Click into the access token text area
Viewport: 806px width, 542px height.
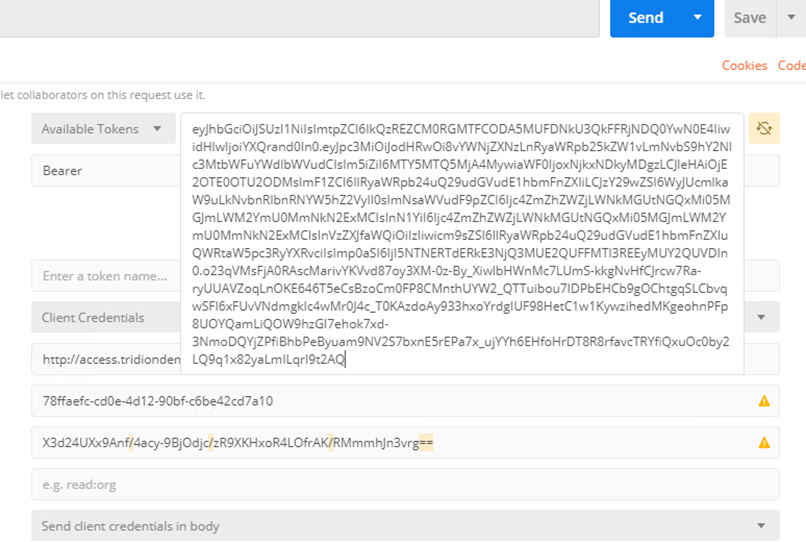[462, 244]
